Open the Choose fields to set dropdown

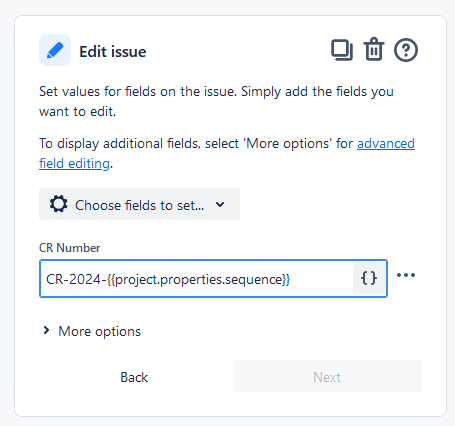pos(139,204)
